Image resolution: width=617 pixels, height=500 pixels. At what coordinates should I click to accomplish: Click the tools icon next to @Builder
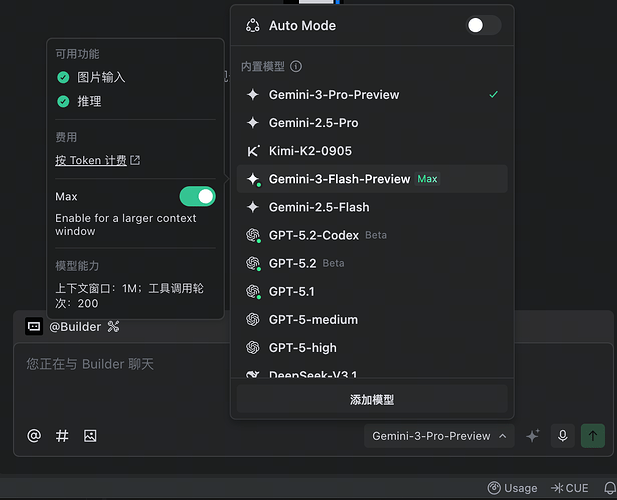click(113, 326)
